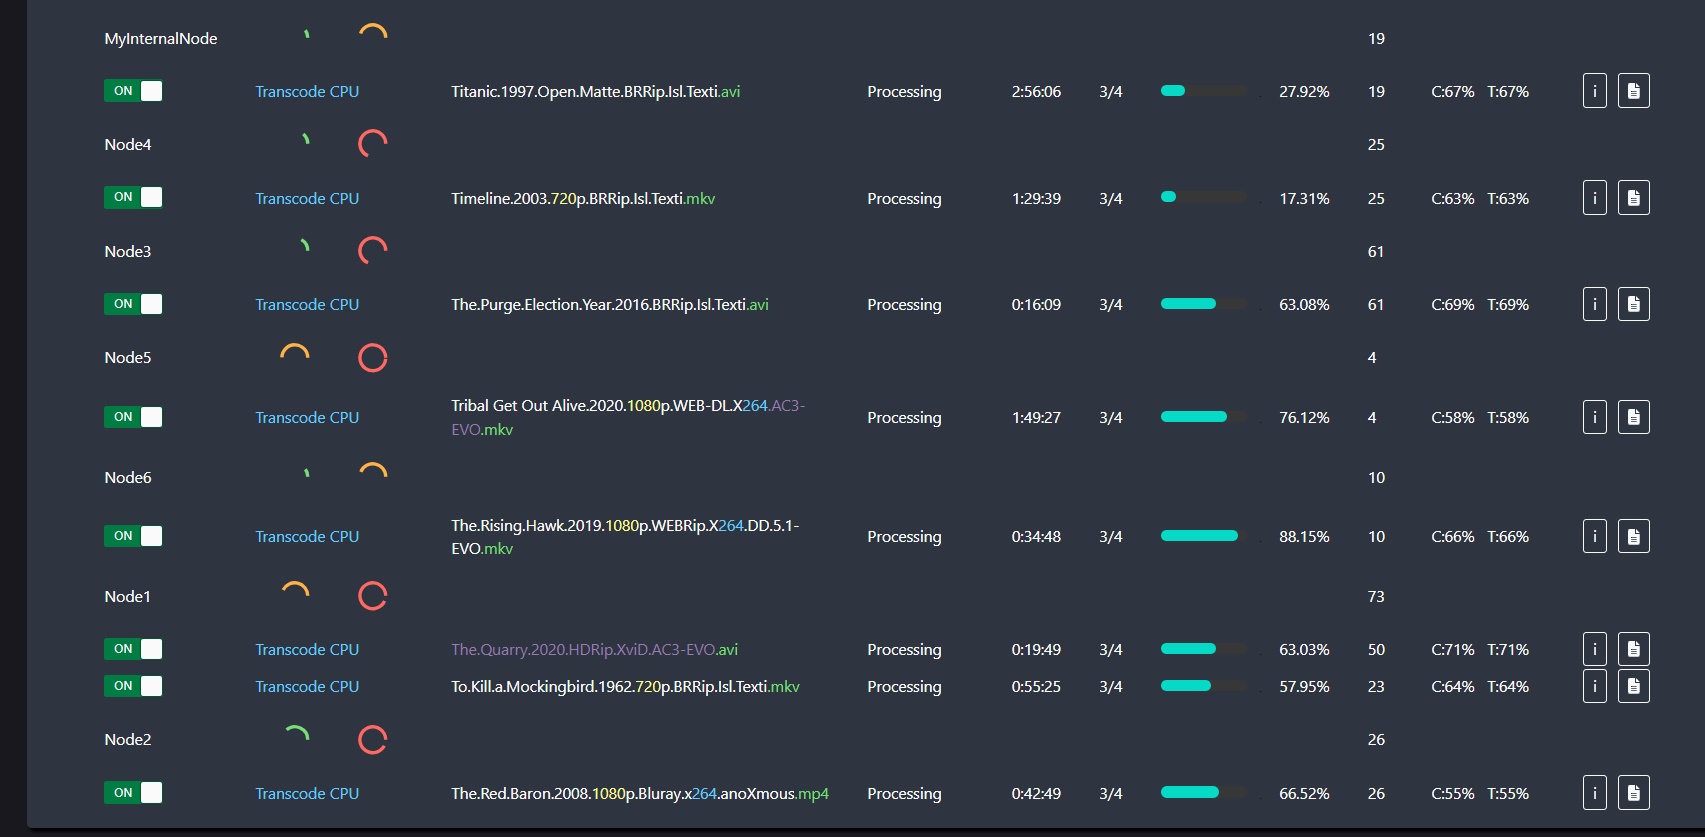
Task: Turn off the Titanic worker ON toggle
Action: pos(133,91)
